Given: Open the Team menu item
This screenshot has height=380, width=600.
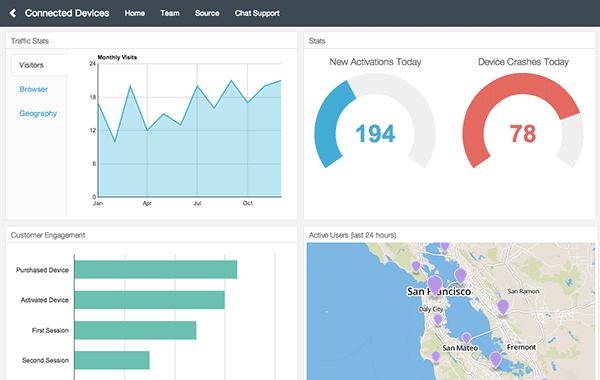Looking at the screenshot, I should 170,13.
